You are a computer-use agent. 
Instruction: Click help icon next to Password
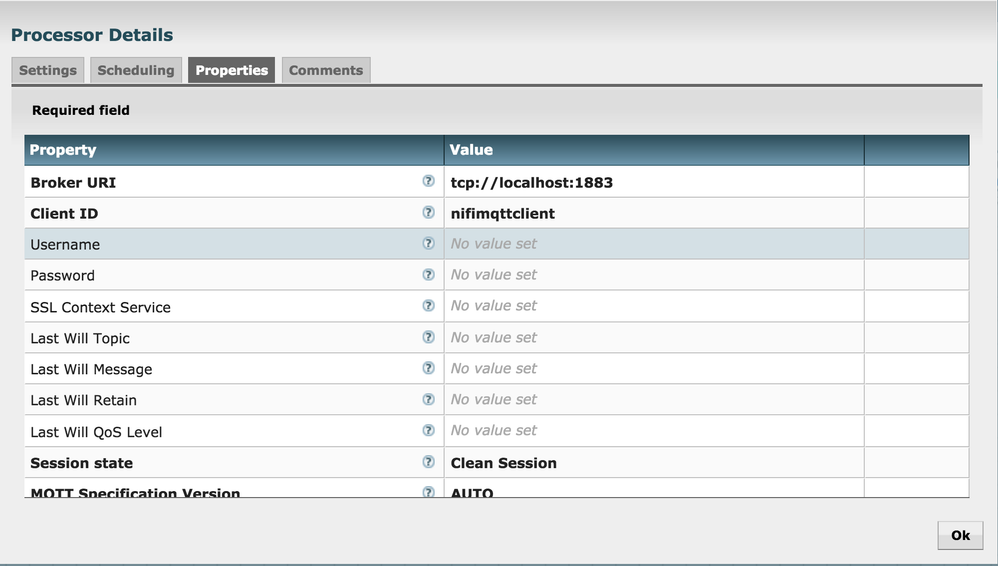coord(428,274)
